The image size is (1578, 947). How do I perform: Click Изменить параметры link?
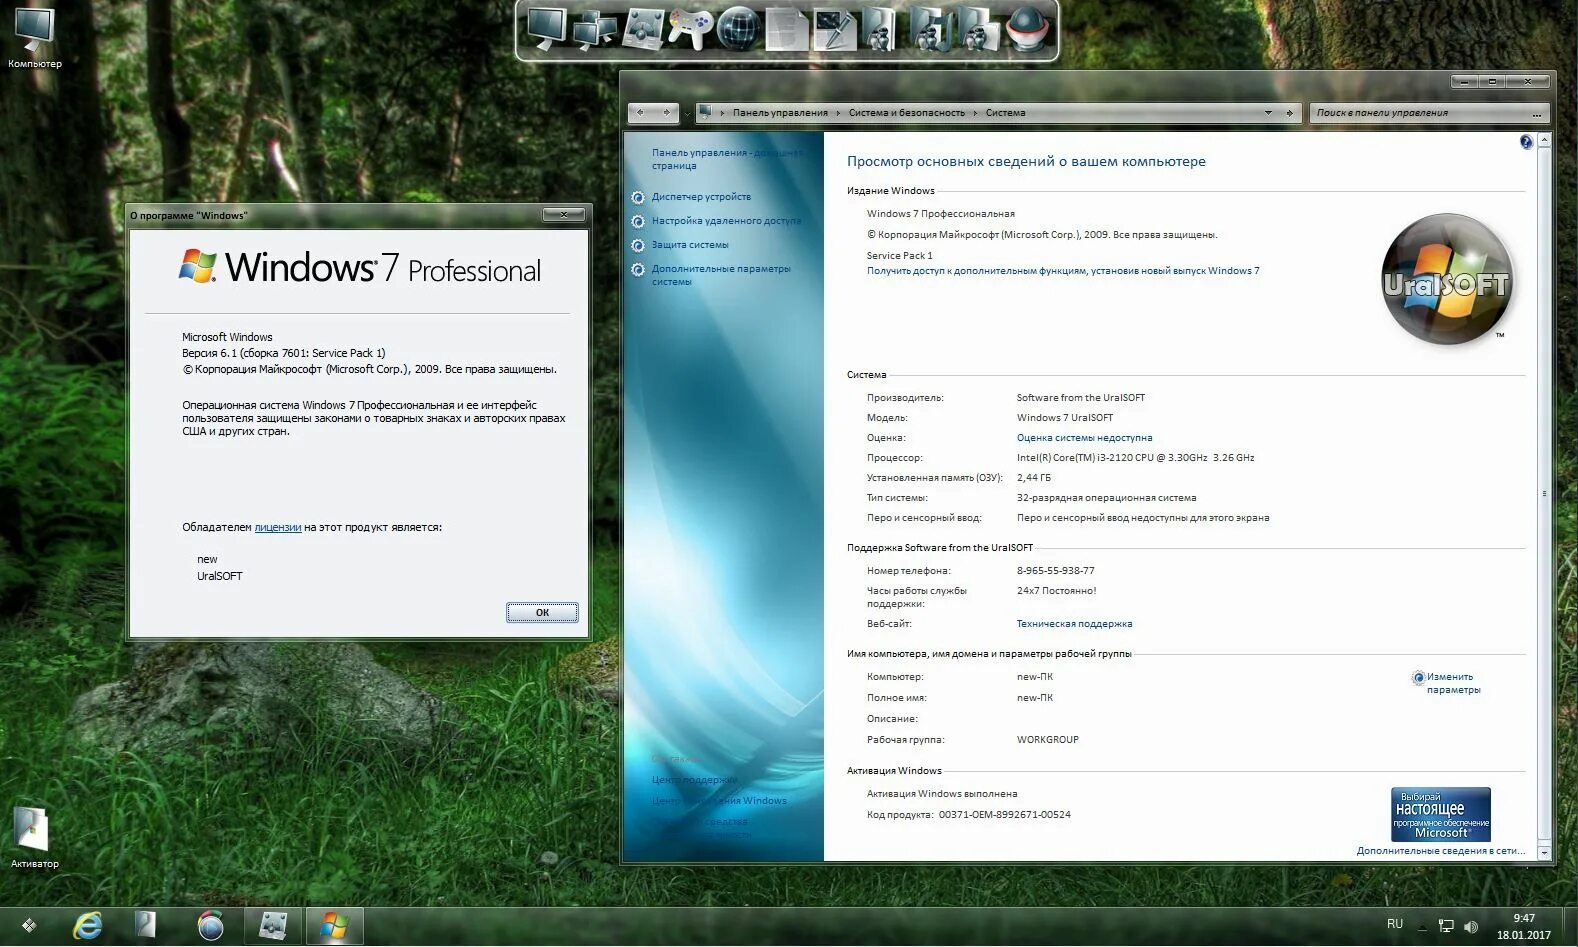tap(1453, 683)
